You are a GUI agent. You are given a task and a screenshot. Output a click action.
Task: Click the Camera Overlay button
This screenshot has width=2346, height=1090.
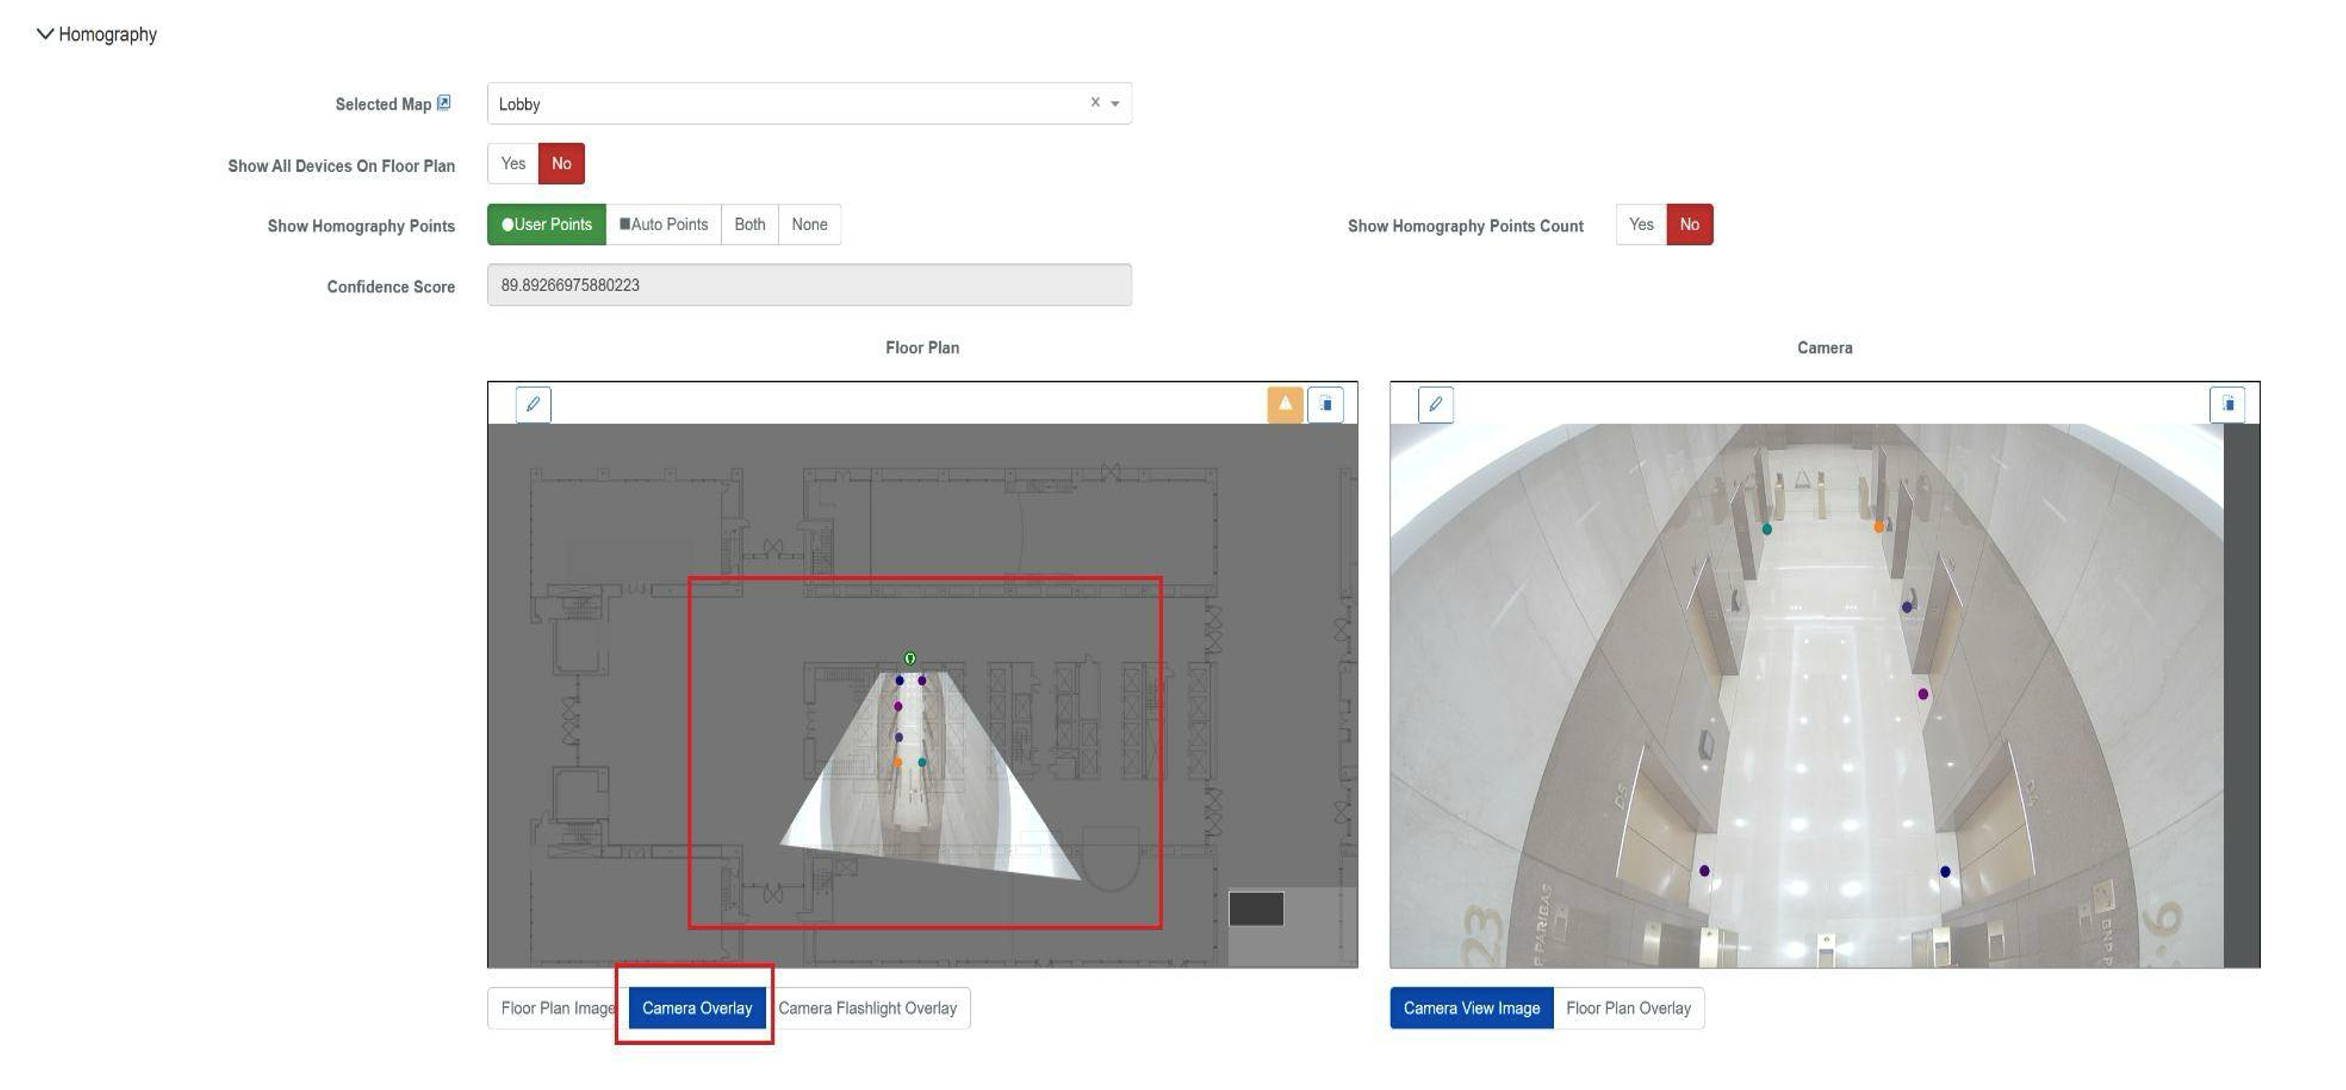click(696, 1007)
